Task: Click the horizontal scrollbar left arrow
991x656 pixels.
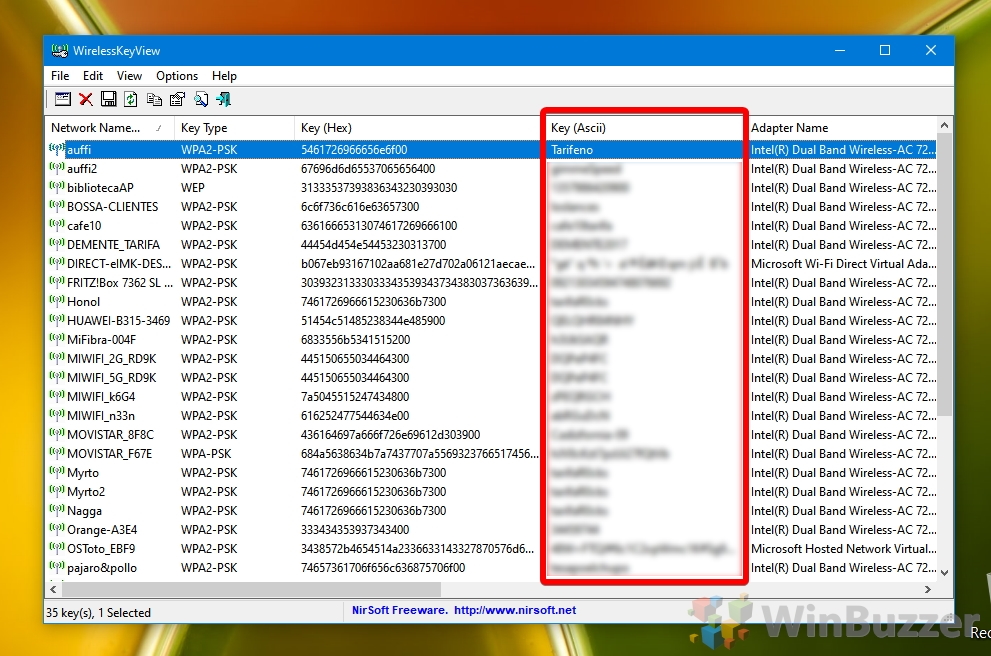Action: (53, 589)
